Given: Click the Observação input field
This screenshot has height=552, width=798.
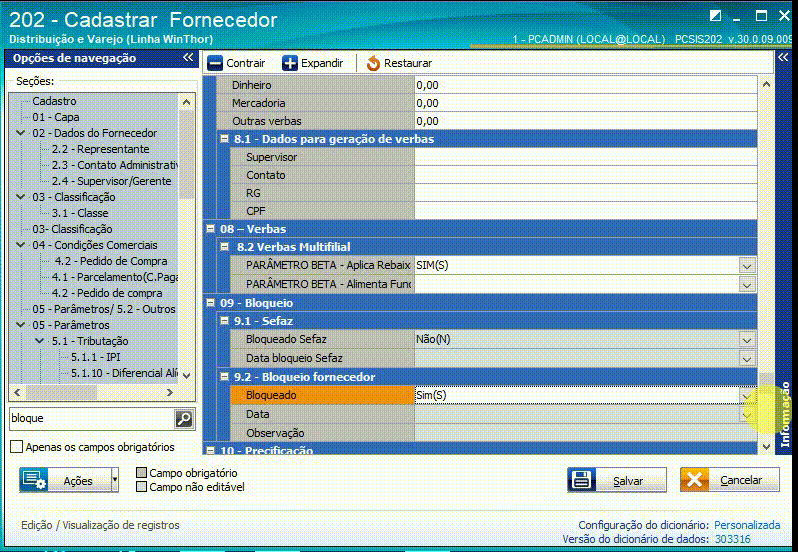Looking at the screenshot, I should click(585, 433).
